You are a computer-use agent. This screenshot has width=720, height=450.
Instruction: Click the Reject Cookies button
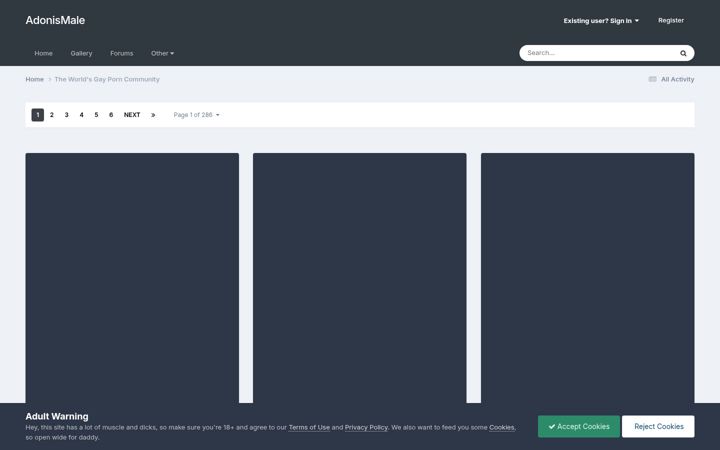tap(658, 427)
